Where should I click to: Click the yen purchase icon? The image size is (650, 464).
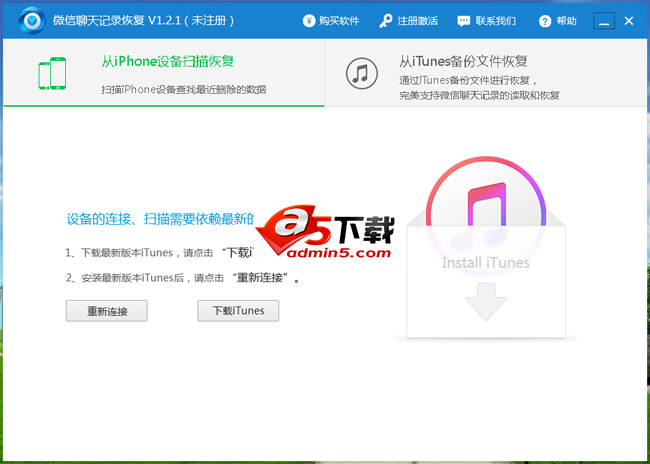click(309, 21)
